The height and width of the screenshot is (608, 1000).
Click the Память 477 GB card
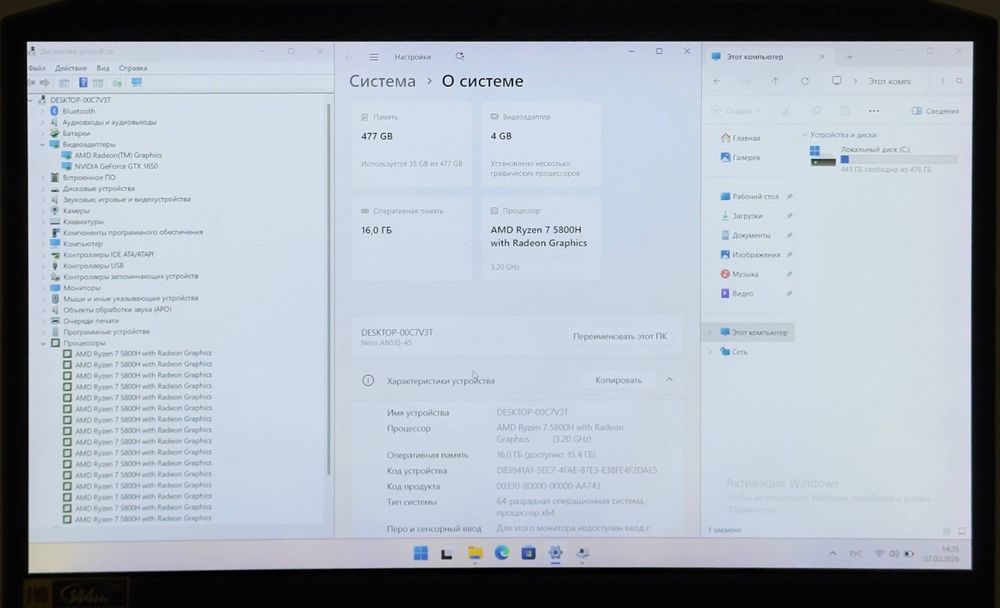(412, 144)
